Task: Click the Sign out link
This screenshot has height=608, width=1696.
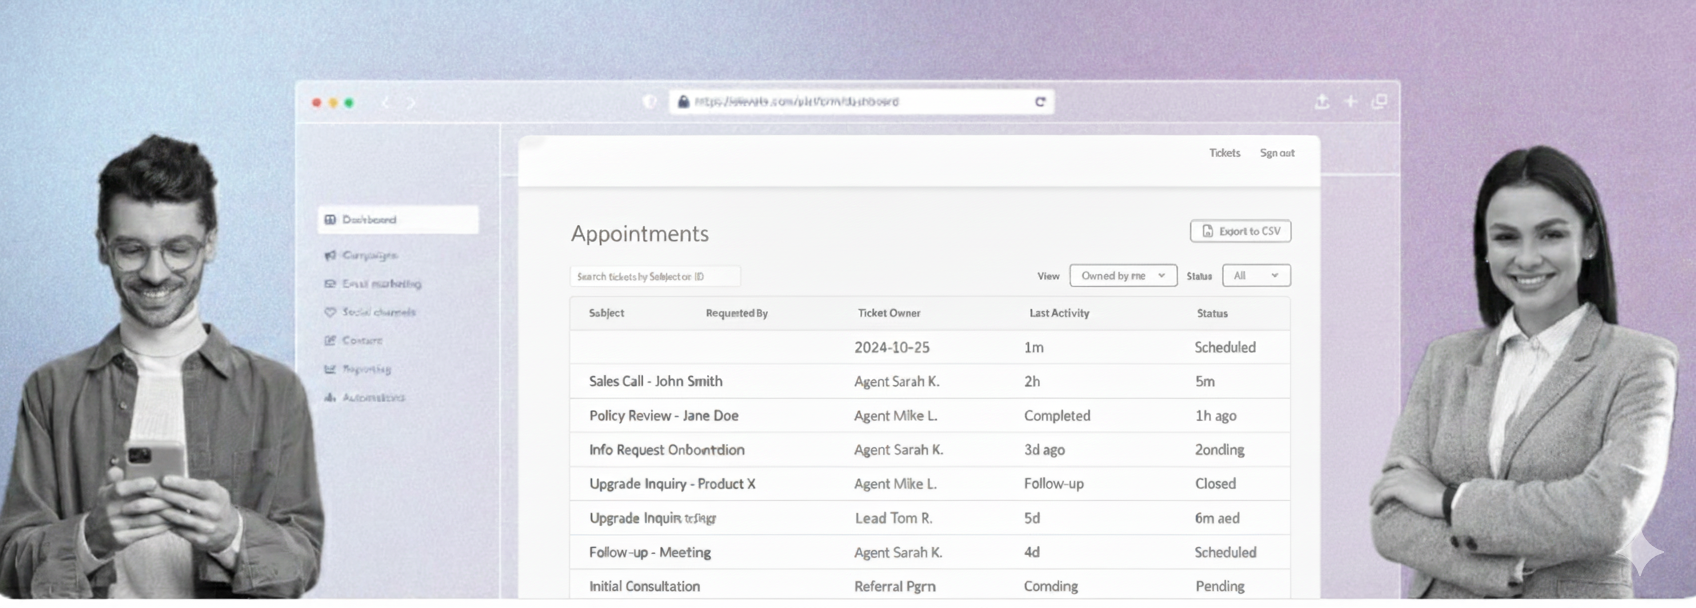Action: 1277,153
